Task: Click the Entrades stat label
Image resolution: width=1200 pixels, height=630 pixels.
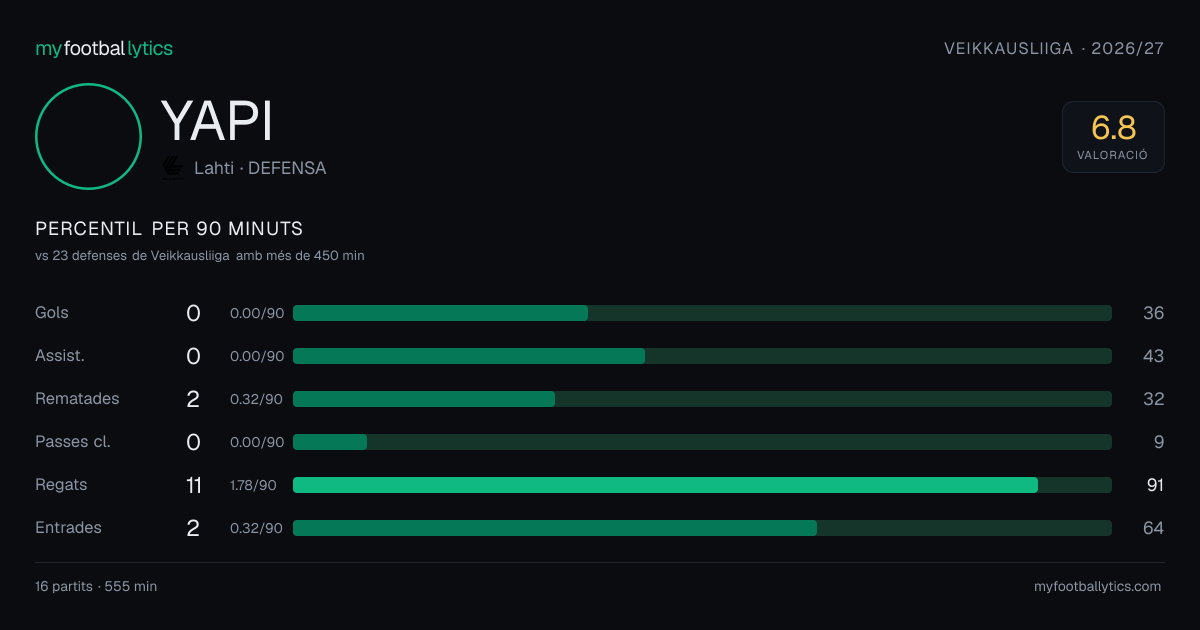Action: tap(68, 528)
